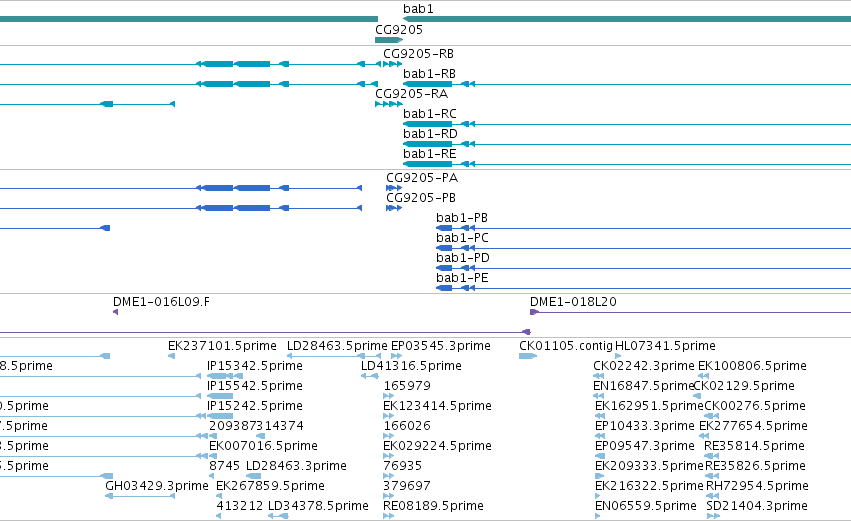Screen dimensions: 851x521
Task: Open the bab1-PD coding sequence label
Action: (463, 258)
